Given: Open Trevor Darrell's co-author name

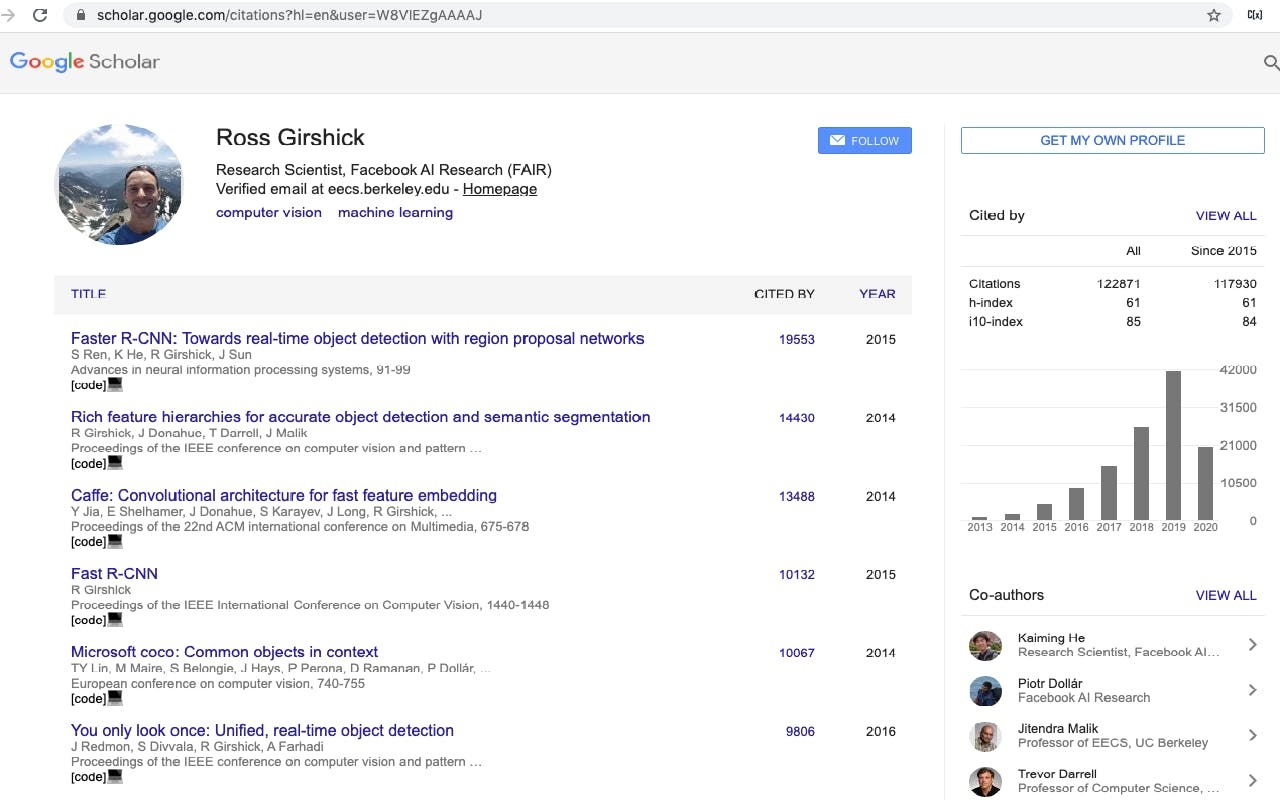Looking at the screenshot, I should (1057, 773).
